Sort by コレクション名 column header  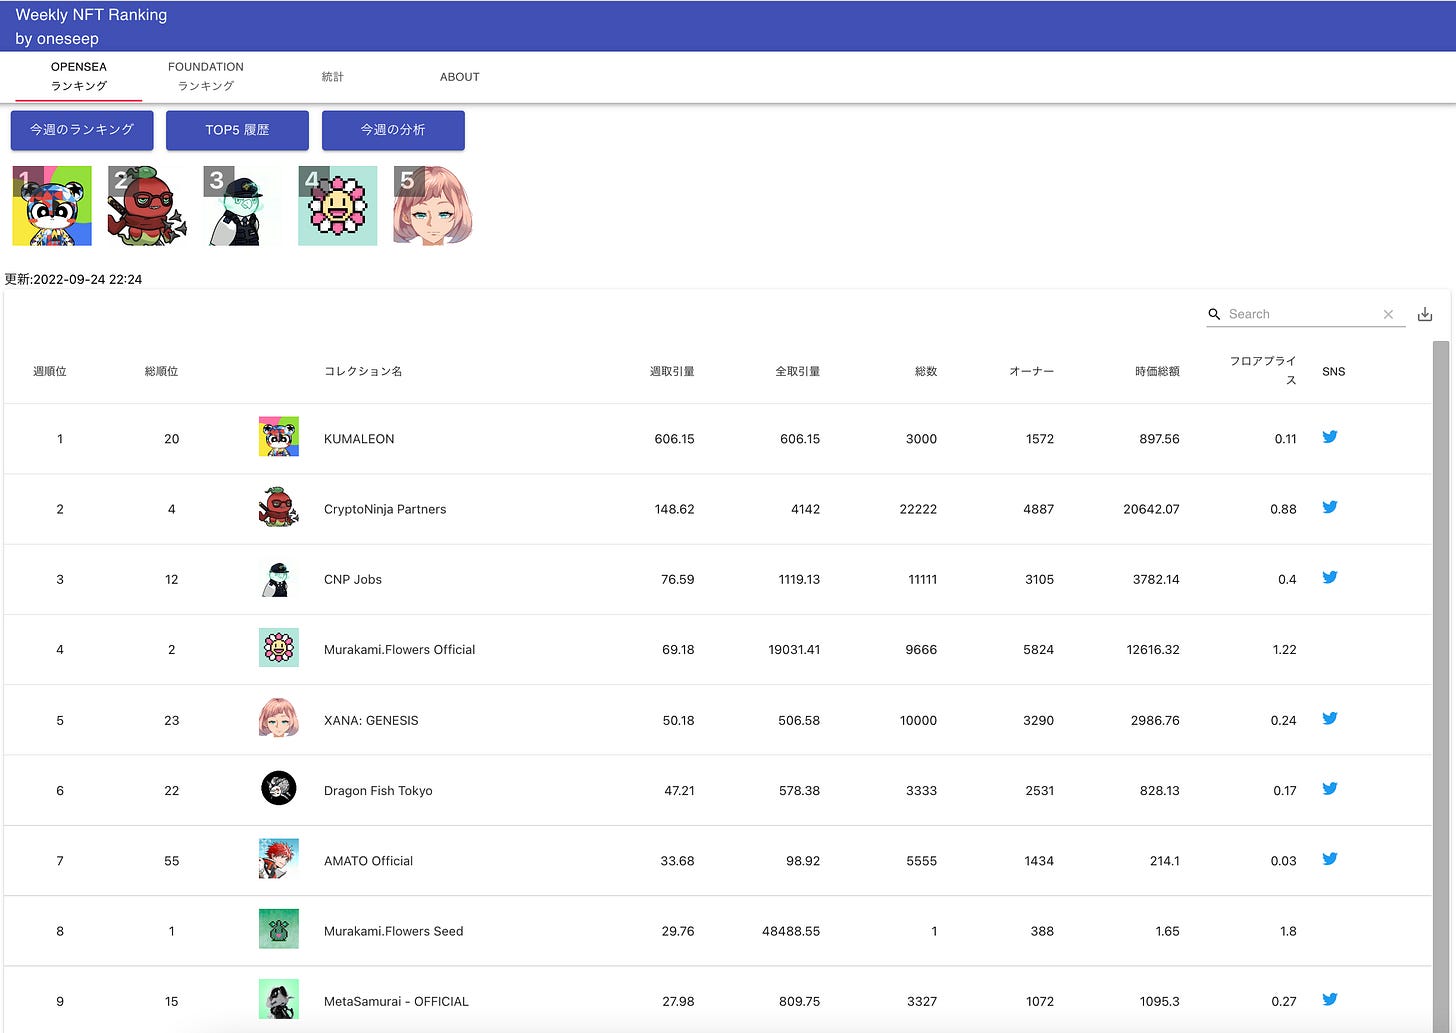click(363, 371)
